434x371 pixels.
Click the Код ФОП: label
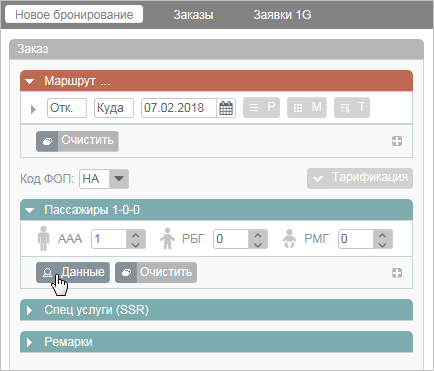47,179
